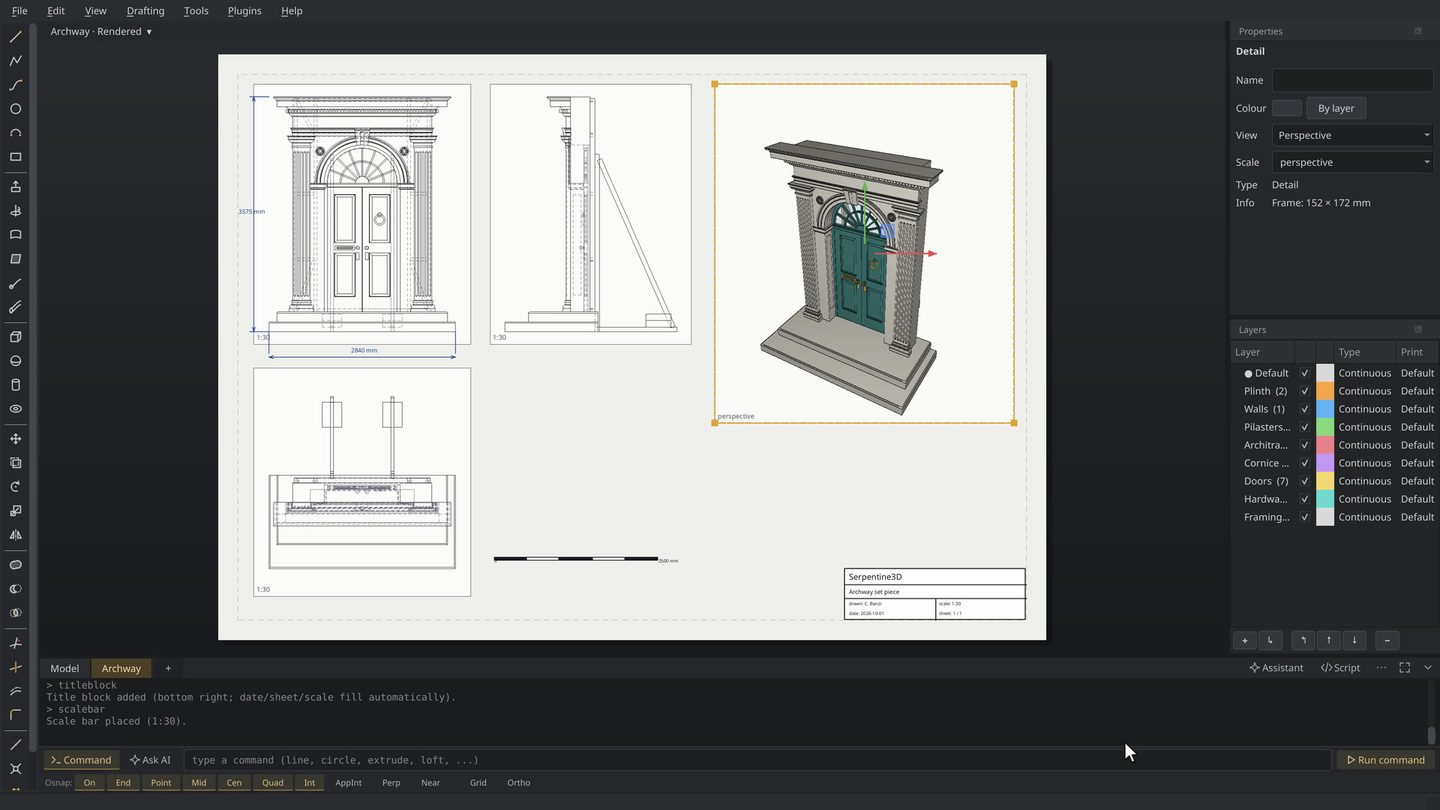Toggle the End osnap option
This screenshot has height=810, width=1440.
[123, 783]
